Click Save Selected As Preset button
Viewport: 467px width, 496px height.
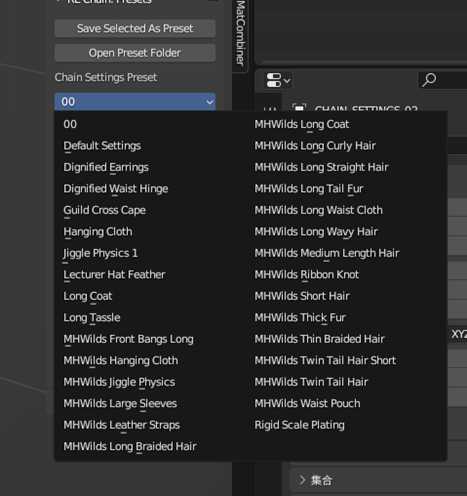[135, 28]
